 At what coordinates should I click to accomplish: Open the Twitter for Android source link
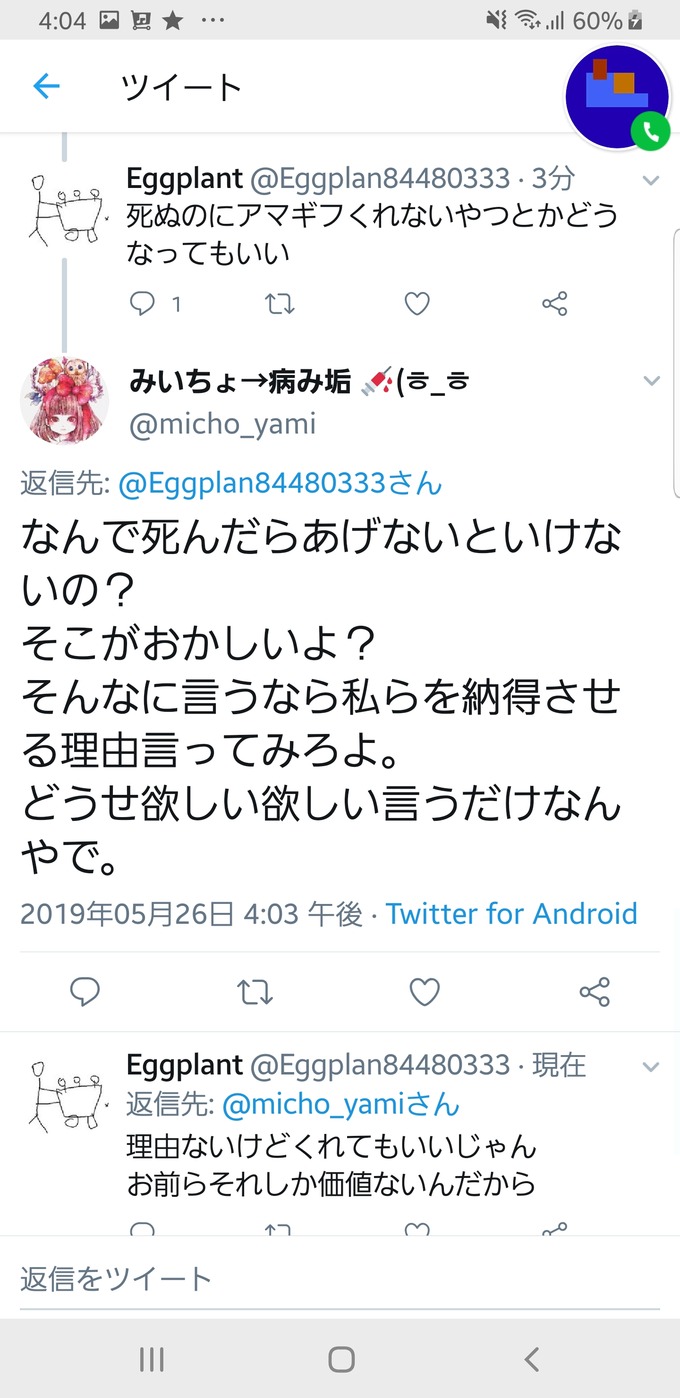[x=512, y=914]
